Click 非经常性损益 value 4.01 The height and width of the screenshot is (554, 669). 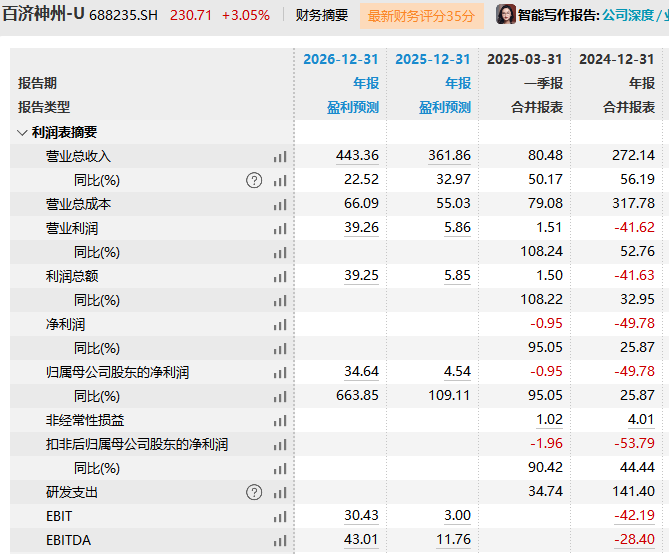pyautogui.click(x=641, y=420)
